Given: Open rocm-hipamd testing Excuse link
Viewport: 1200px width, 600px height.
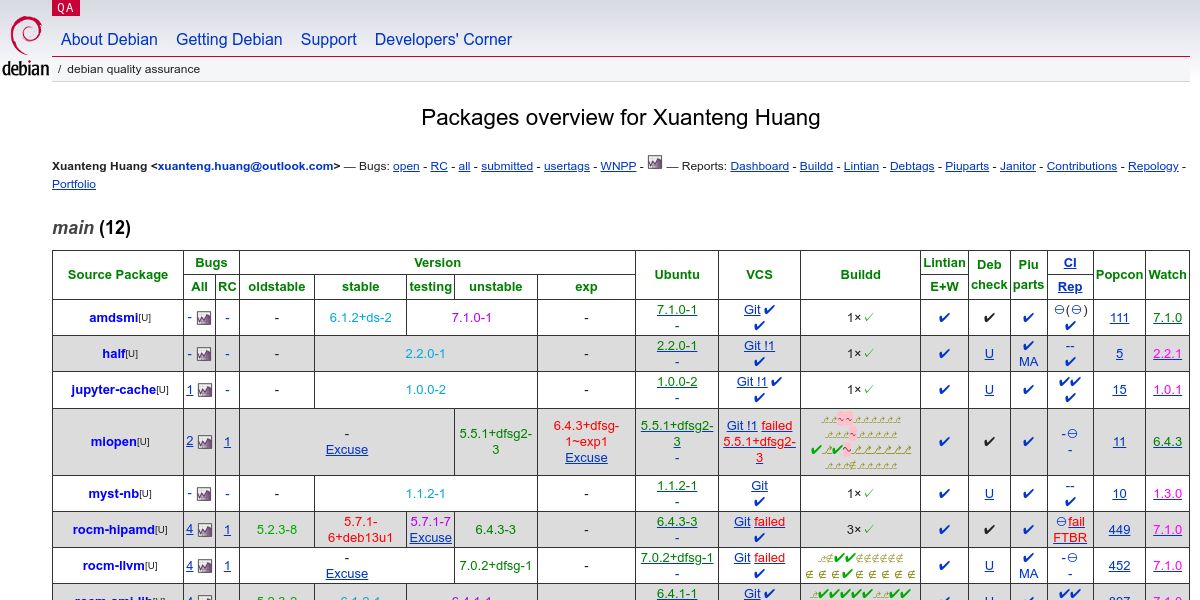Looking at the screenshot, I should (431, 538).
